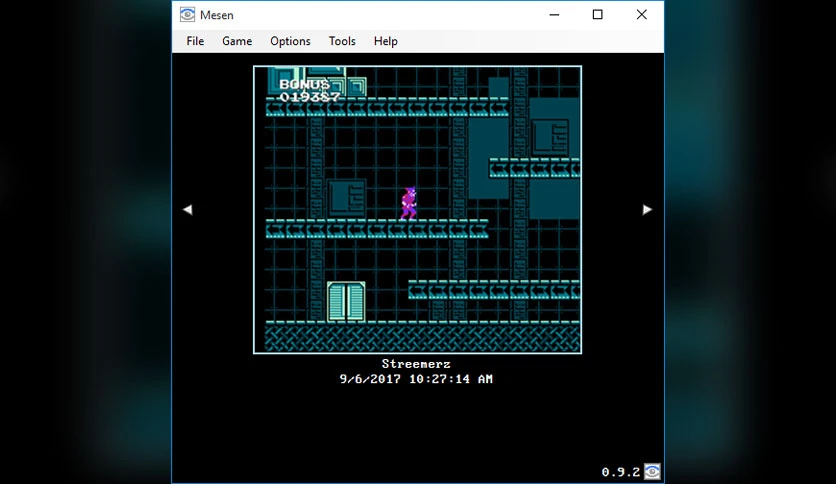Minimize the Mesen window

point(554,15)
